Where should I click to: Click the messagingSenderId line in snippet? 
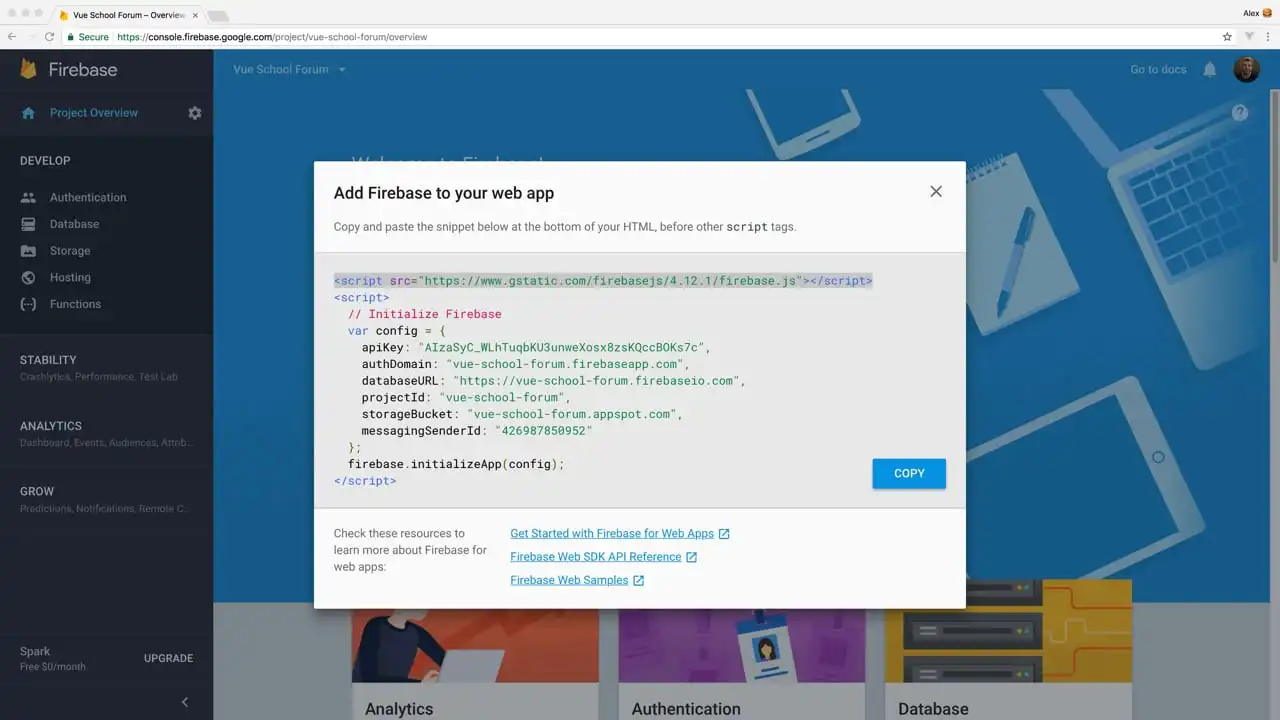(x=477, y=431)
